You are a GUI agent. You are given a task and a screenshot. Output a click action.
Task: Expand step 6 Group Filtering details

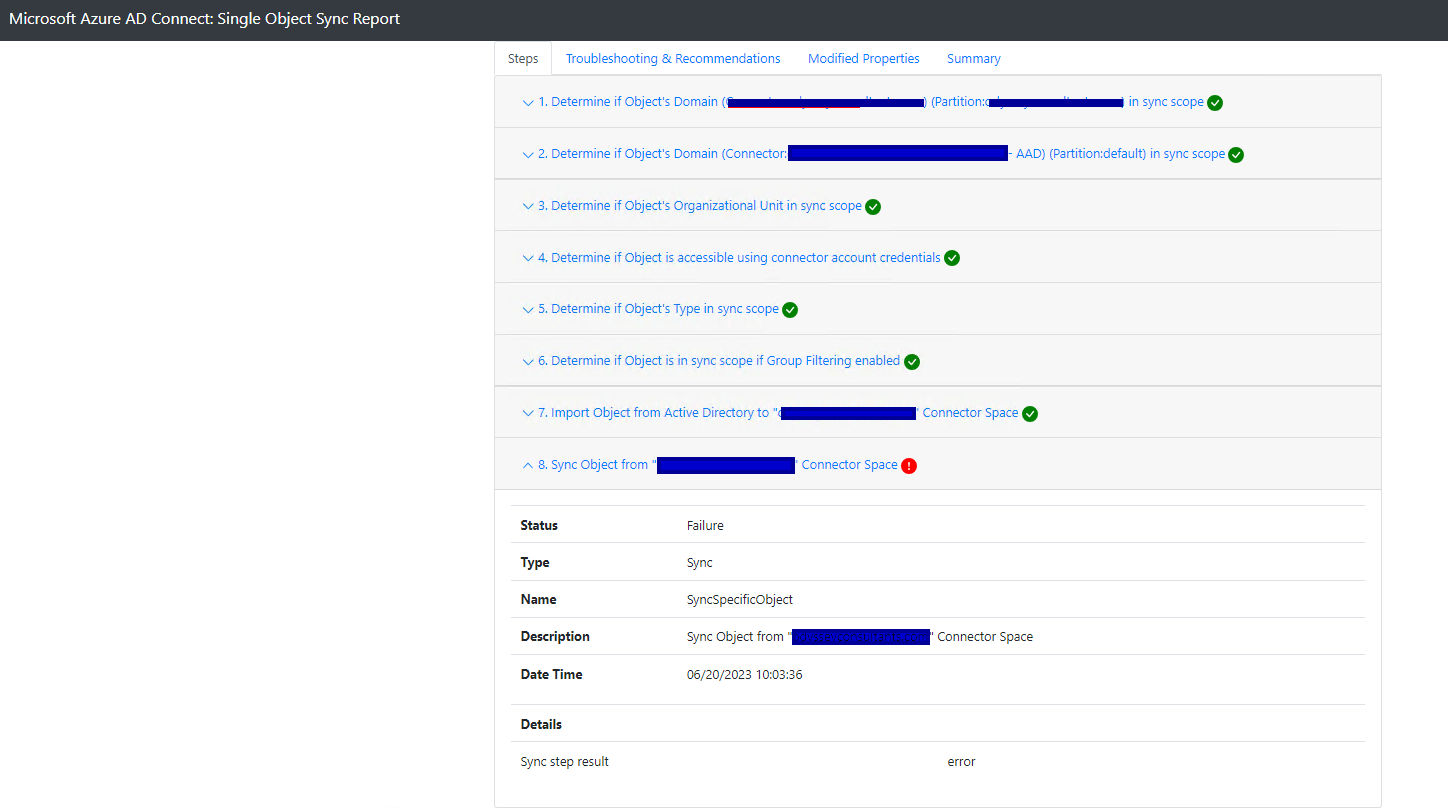[527, 360]
